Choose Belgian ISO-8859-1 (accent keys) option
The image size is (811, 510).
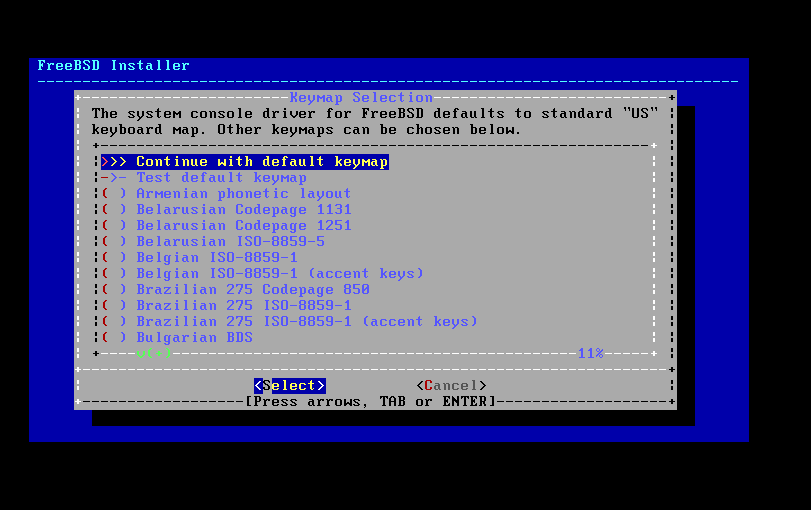262,274
